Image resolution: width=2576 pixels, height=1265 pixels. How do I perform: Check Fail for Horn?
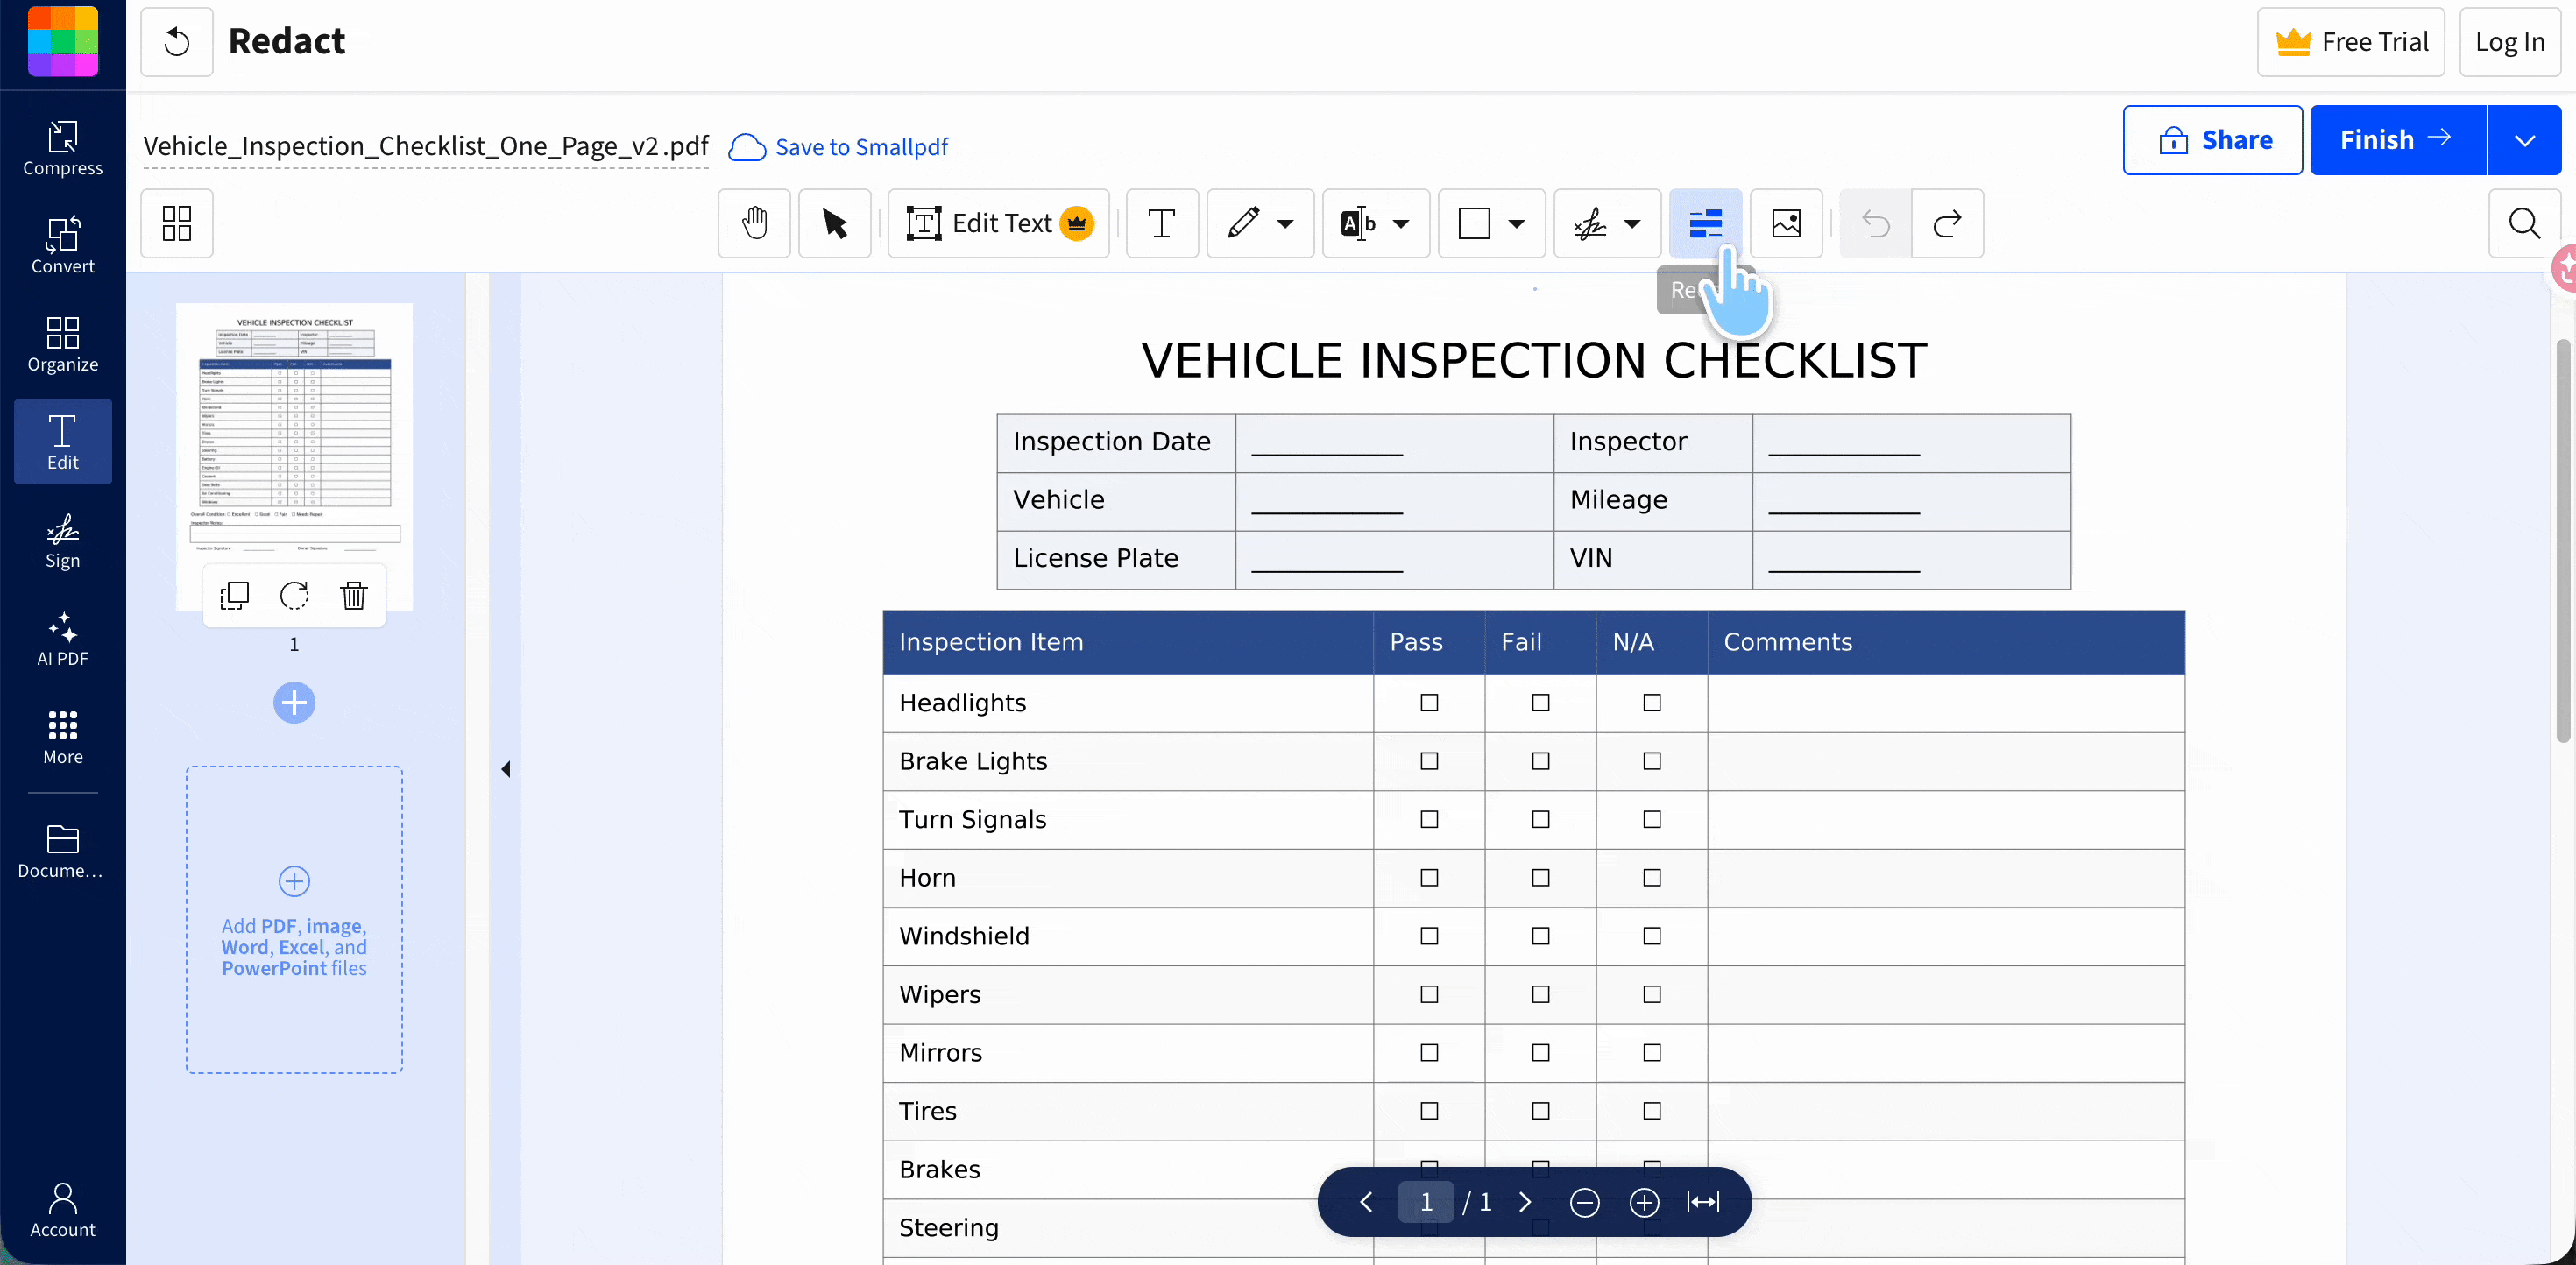[x=1541, y=878]
